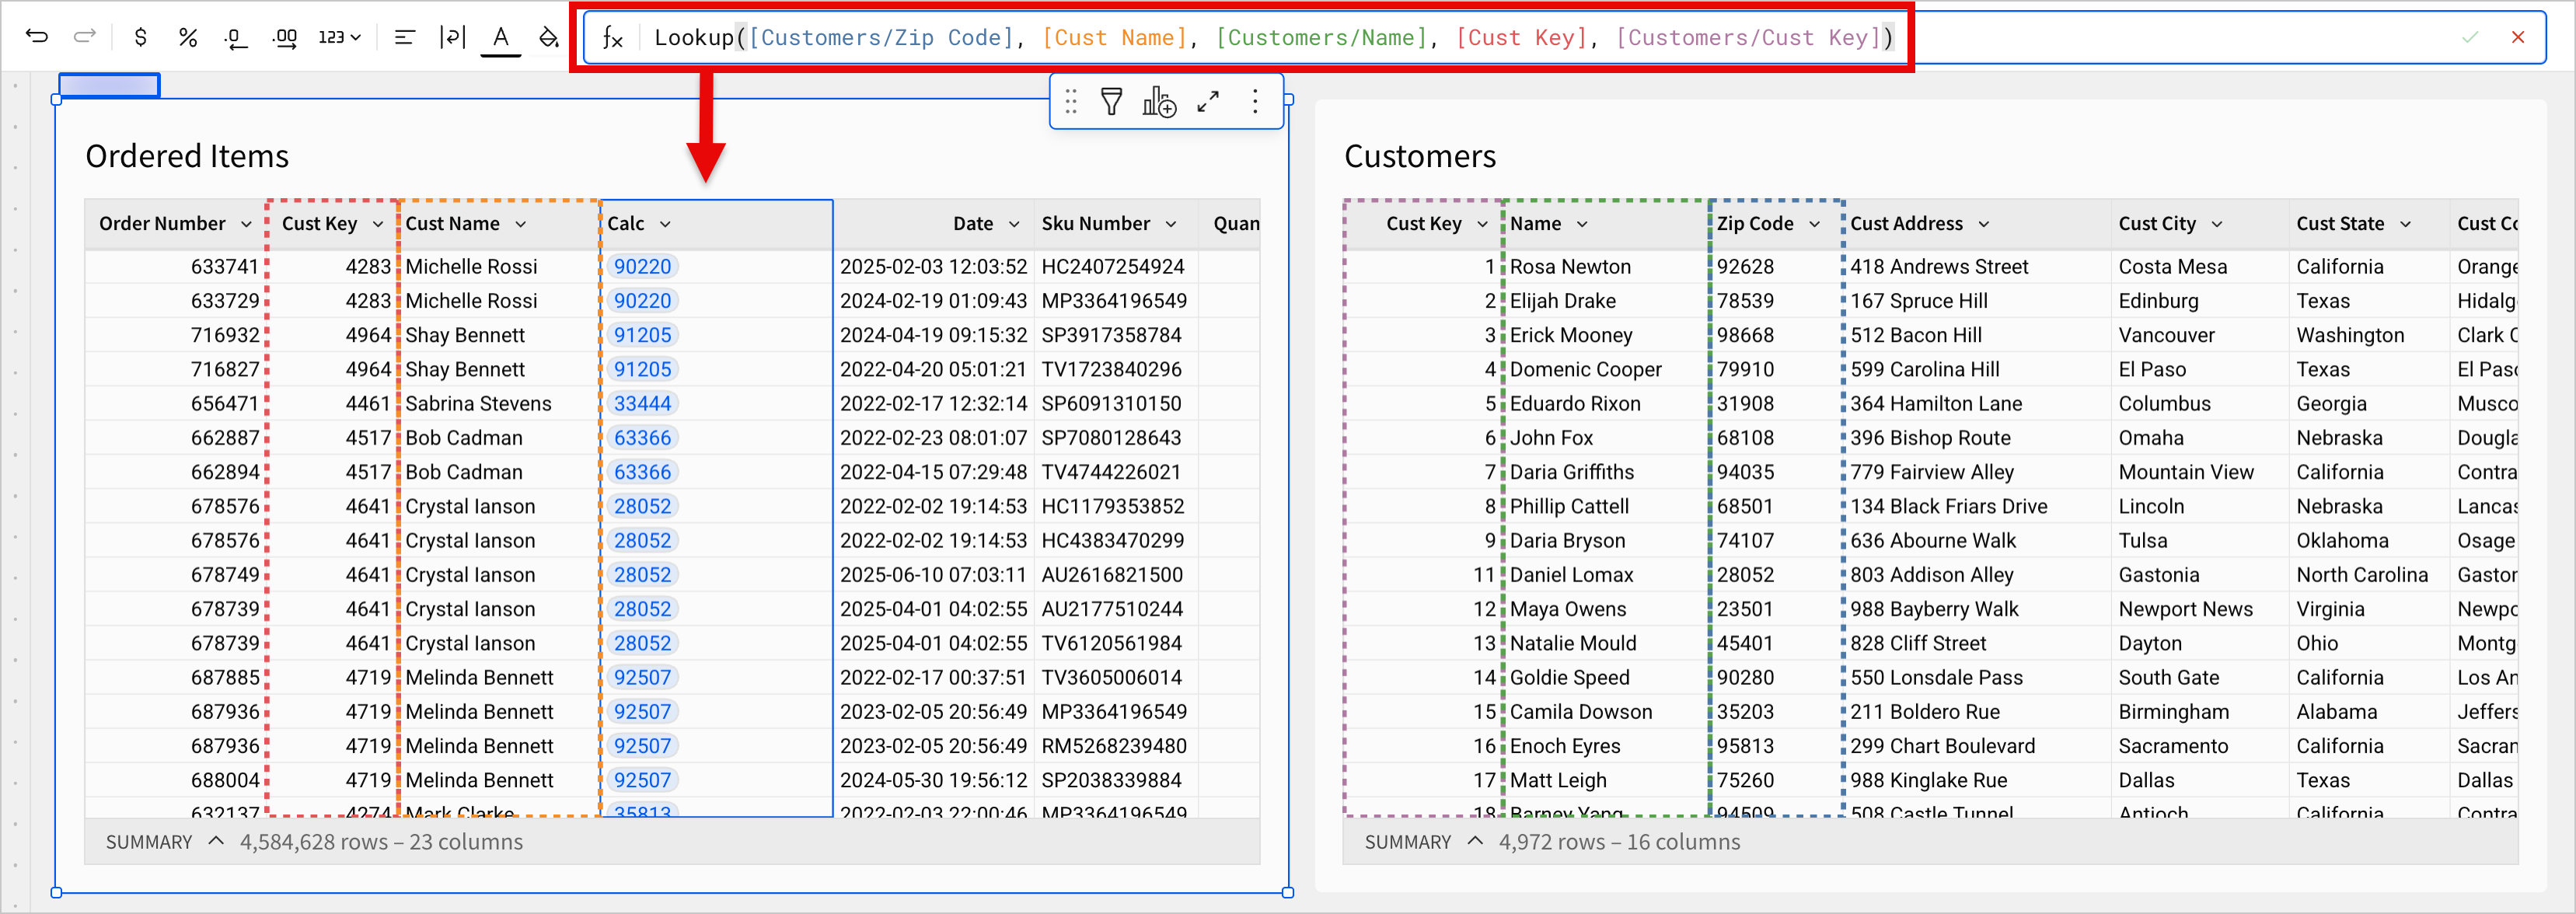The height and width of the screenshot is (914, 2576).
Task: Click the fx function icon
Action: pos(613,38)
